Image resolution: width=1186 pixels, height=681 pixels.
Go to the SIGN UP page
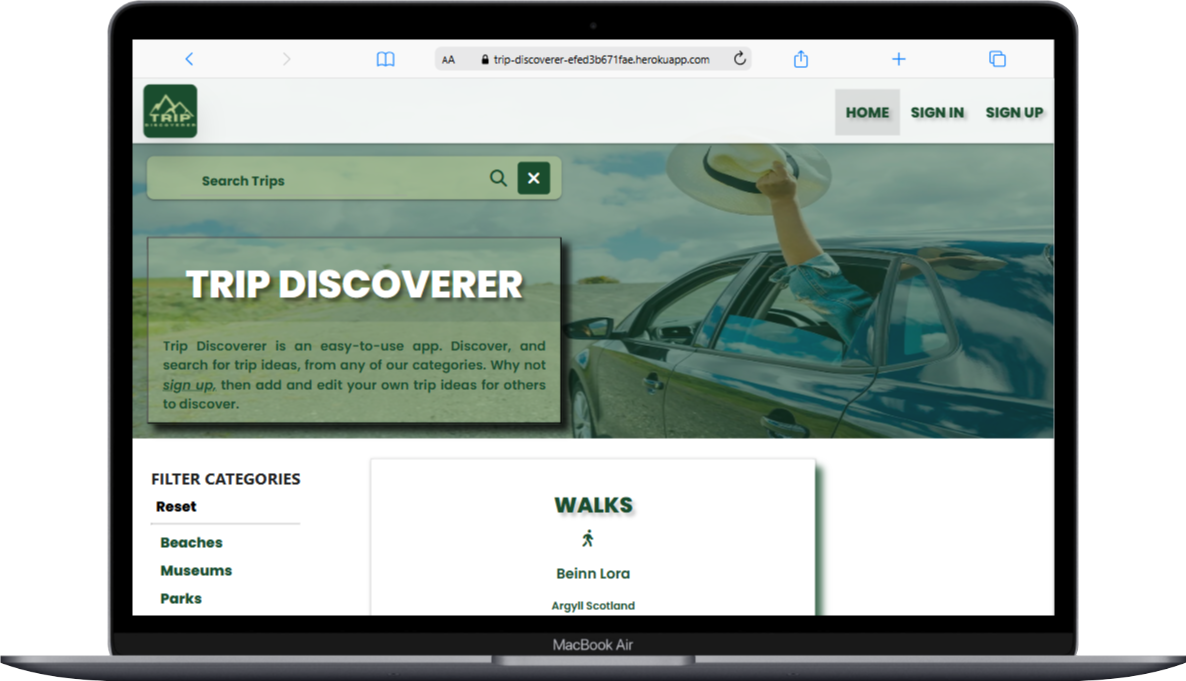pos(1014,112)
